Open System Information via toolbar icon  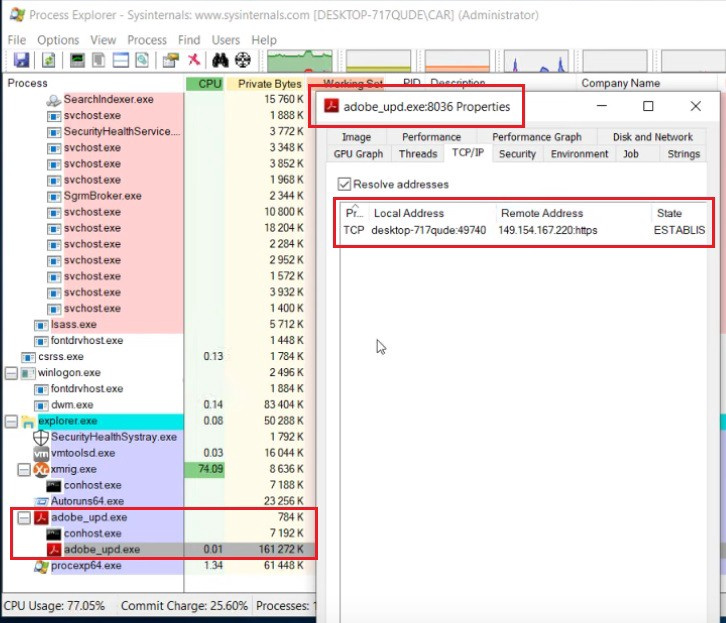click(77, 61)
